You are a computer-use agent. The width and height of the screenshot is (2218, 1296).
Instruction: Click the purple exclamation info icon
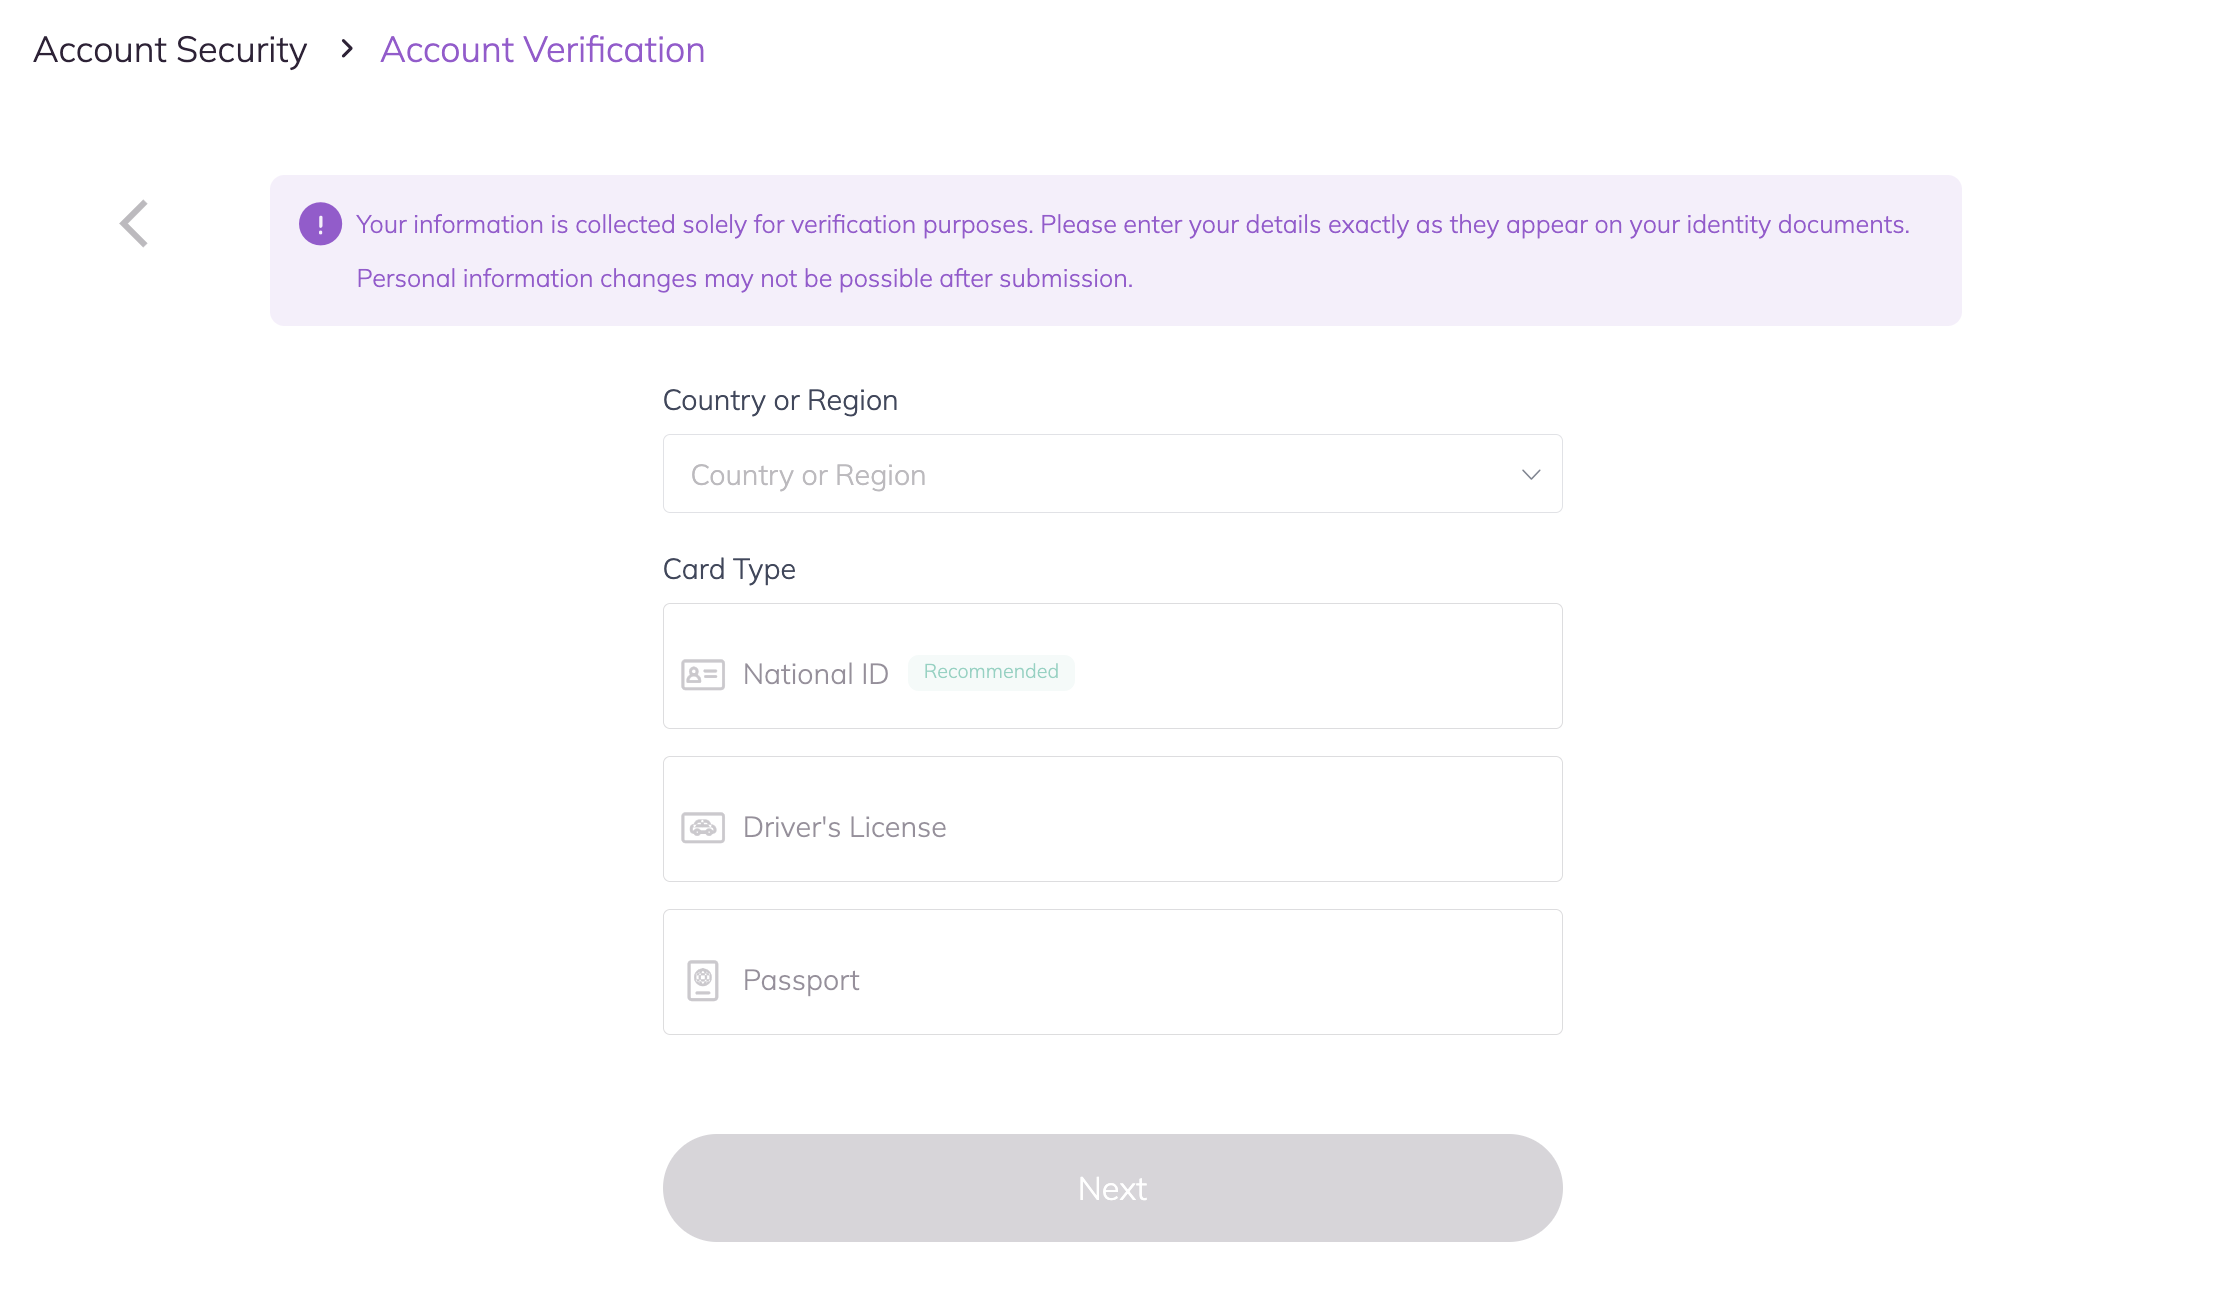tap(320, 224)
